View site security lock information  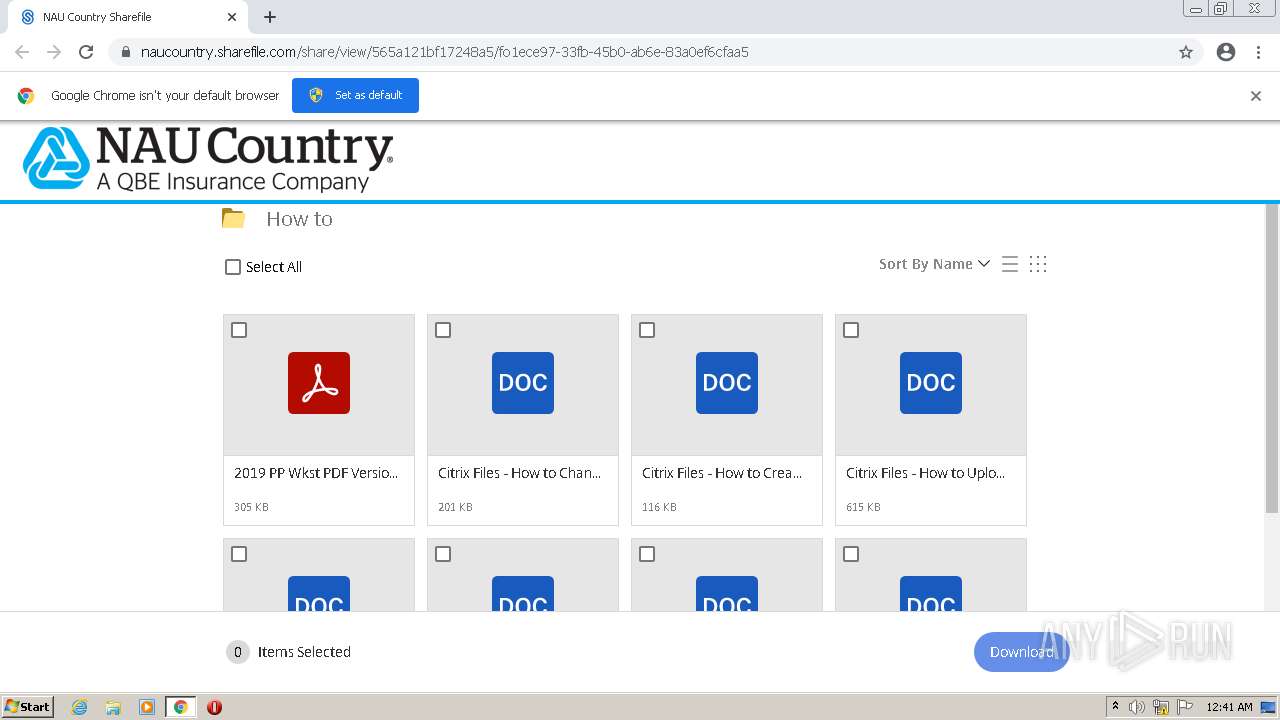[x=125, y=52]
